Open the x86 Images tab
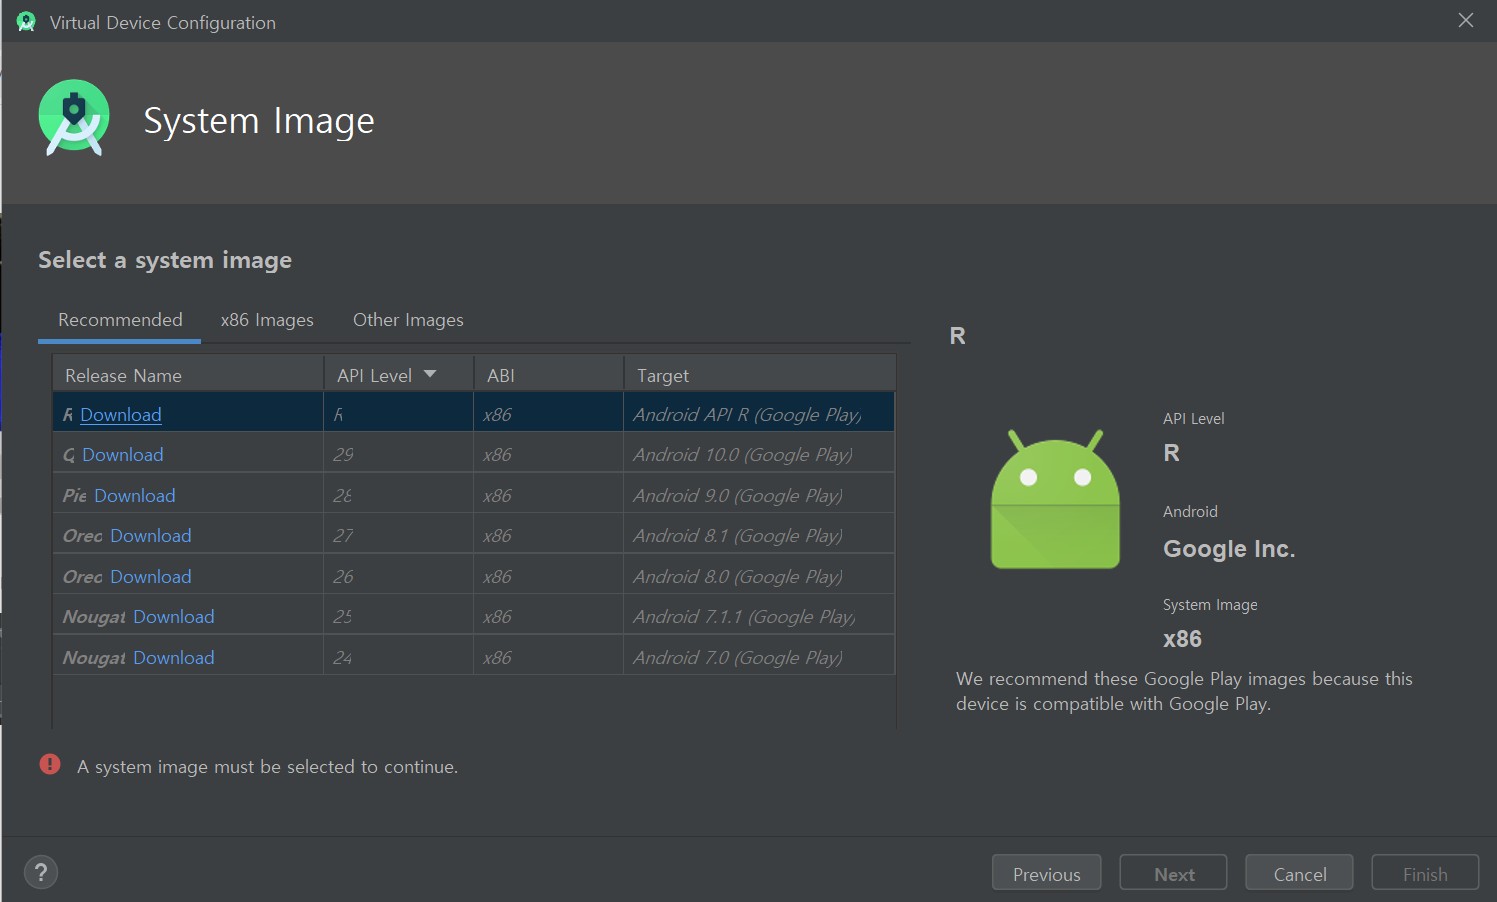Image resolution: width=1497 pixels, height=902 pixels. click(267, 320)
